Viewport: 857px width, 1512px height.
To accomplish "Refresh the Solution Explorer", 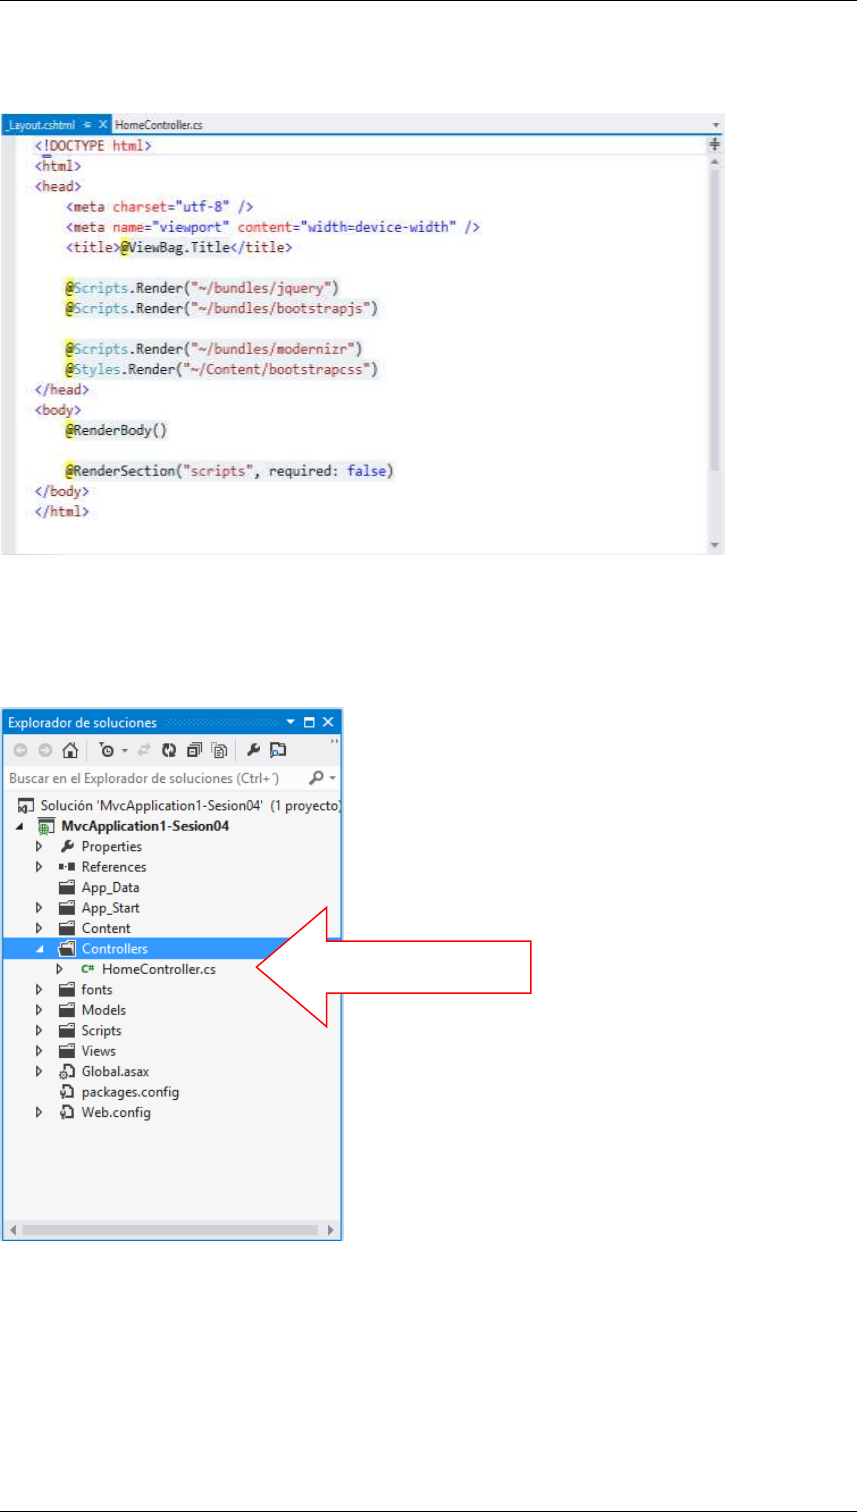I will 169,750.
